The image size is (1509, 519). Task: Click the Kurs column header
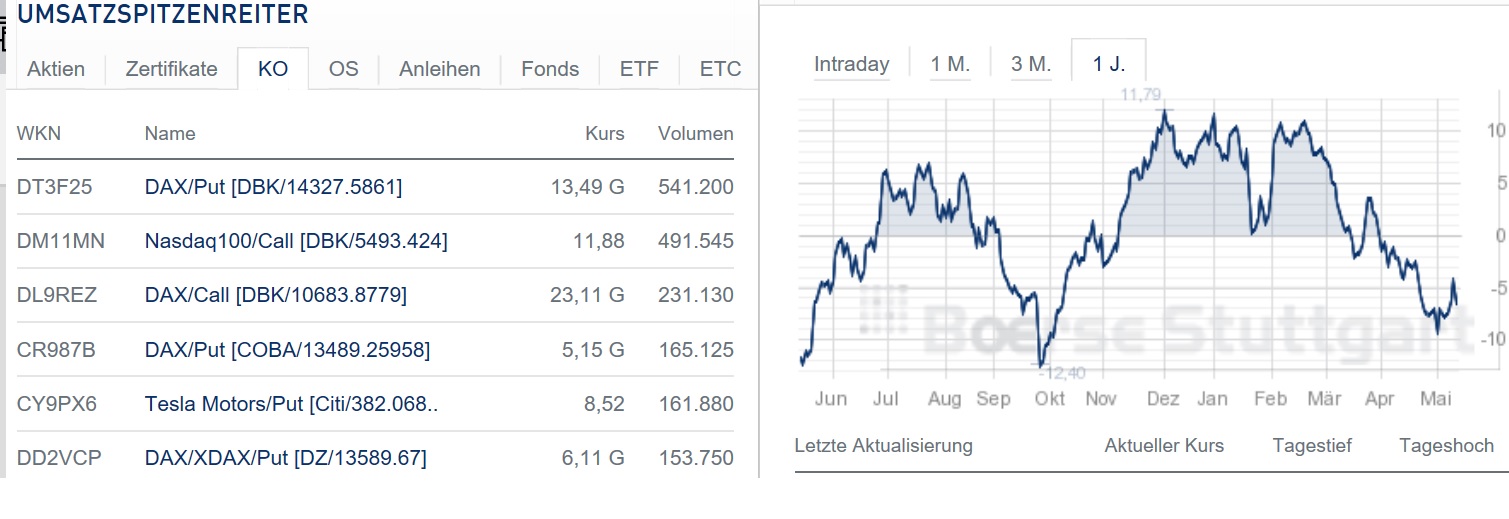coord(604,133)
